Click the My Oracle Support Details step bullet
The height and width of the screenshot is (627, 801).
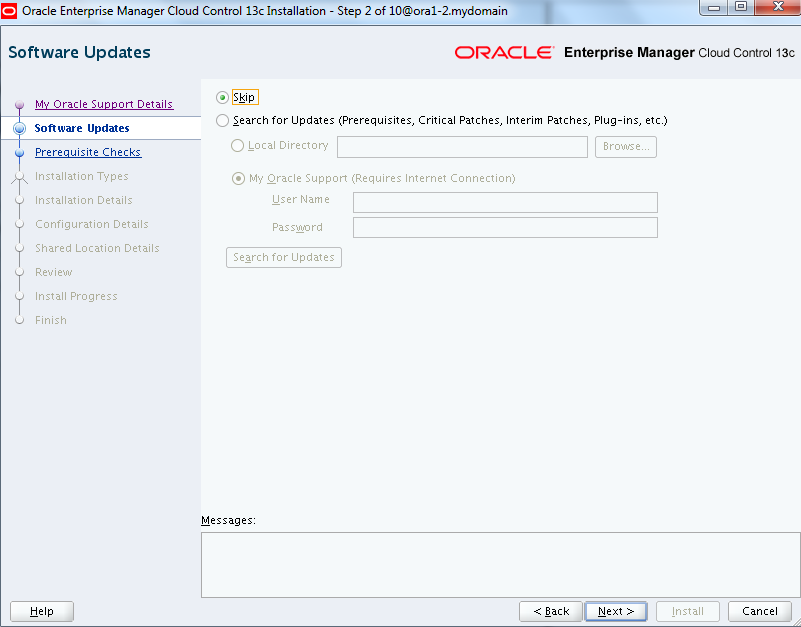tap(19, 105)
